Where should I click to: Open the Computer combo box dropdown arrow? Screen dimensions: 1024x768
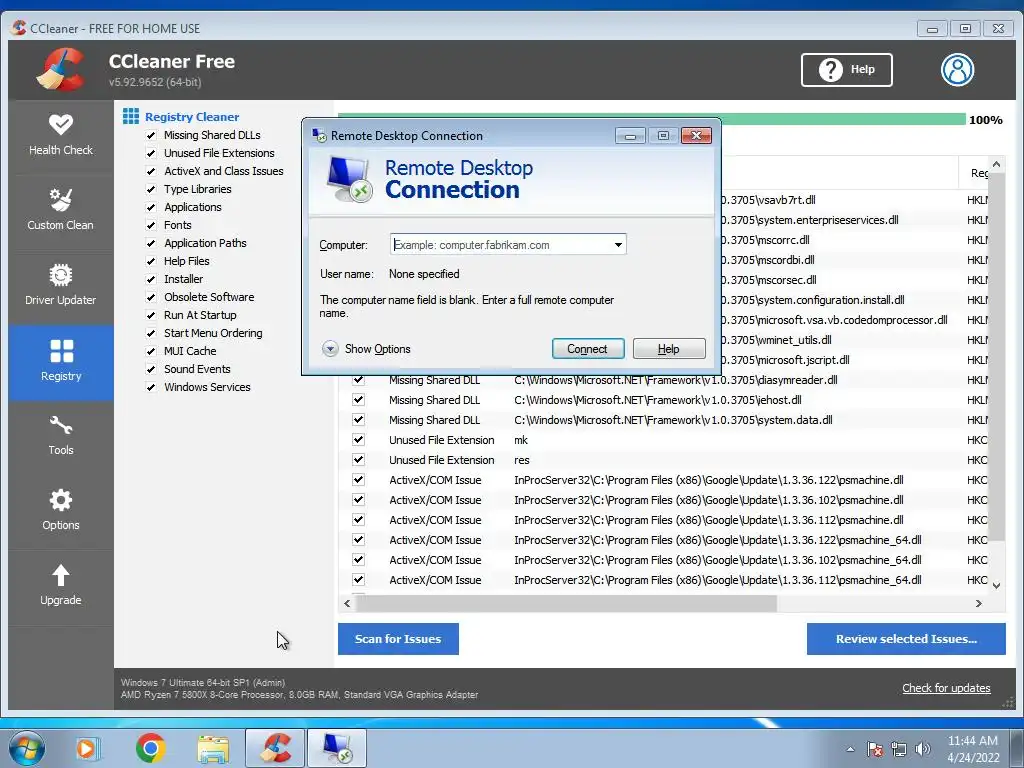coord(618,245)
